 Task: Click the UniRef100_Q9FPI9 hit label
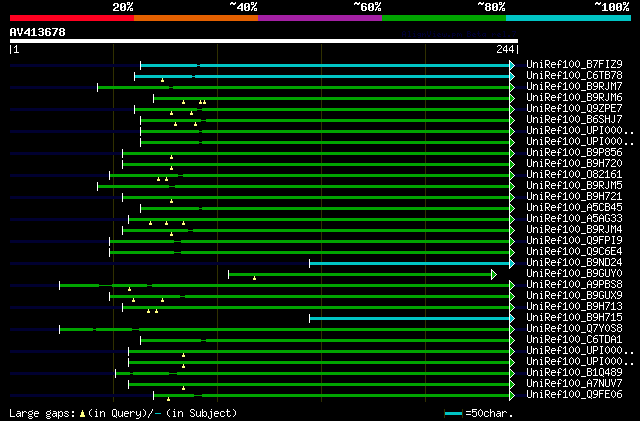(x=574, y=241)
